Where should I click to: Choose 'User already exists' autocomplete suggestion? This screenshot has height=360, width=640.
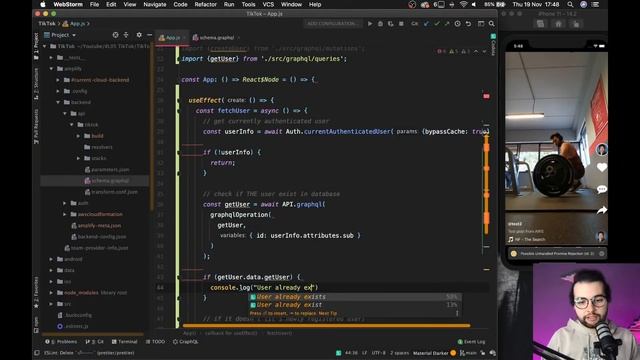coord(354,297)
